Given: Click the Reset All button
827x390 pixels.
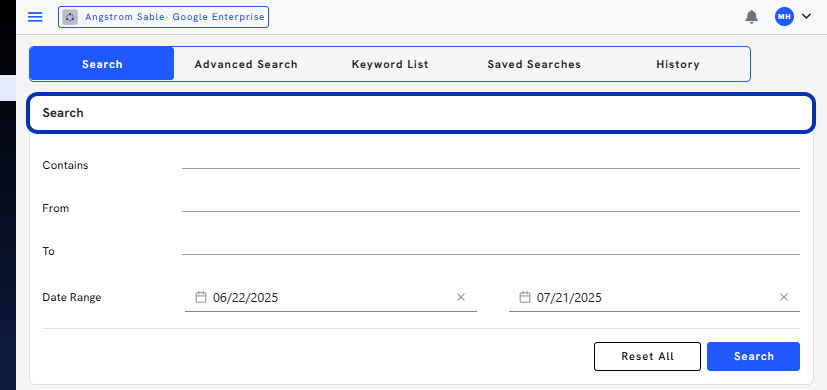Looking at the screenshot, I should (647, 356).
